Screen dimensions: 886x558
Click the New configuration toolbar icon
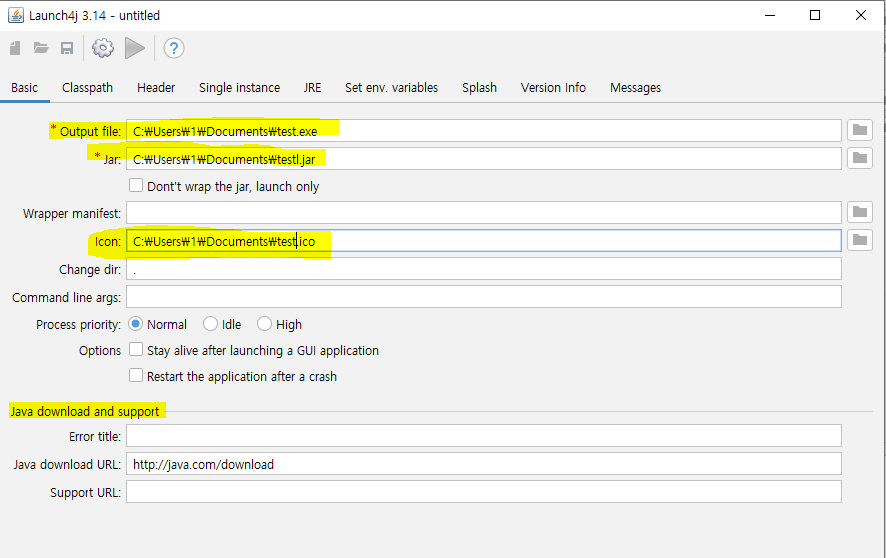pos(15,48)
